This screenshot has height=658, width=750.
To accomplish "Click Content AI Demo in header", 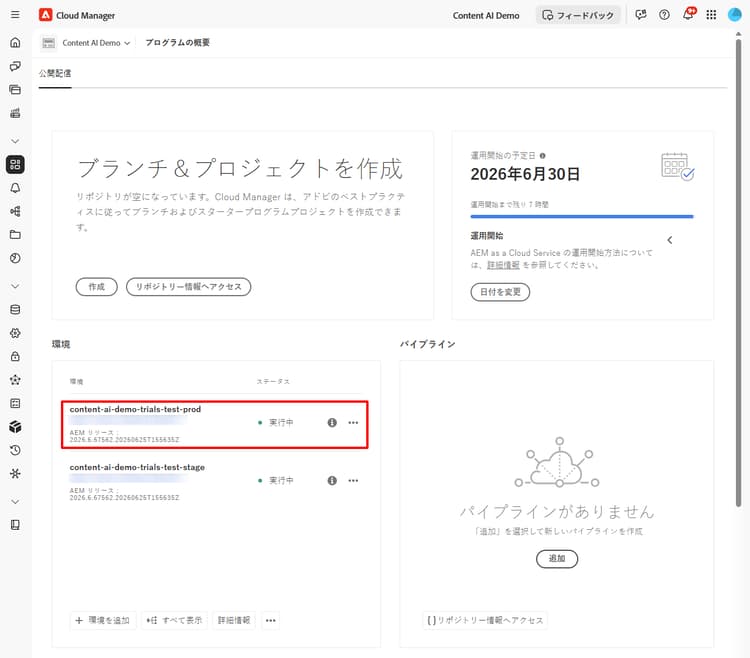I will [486, 15].
